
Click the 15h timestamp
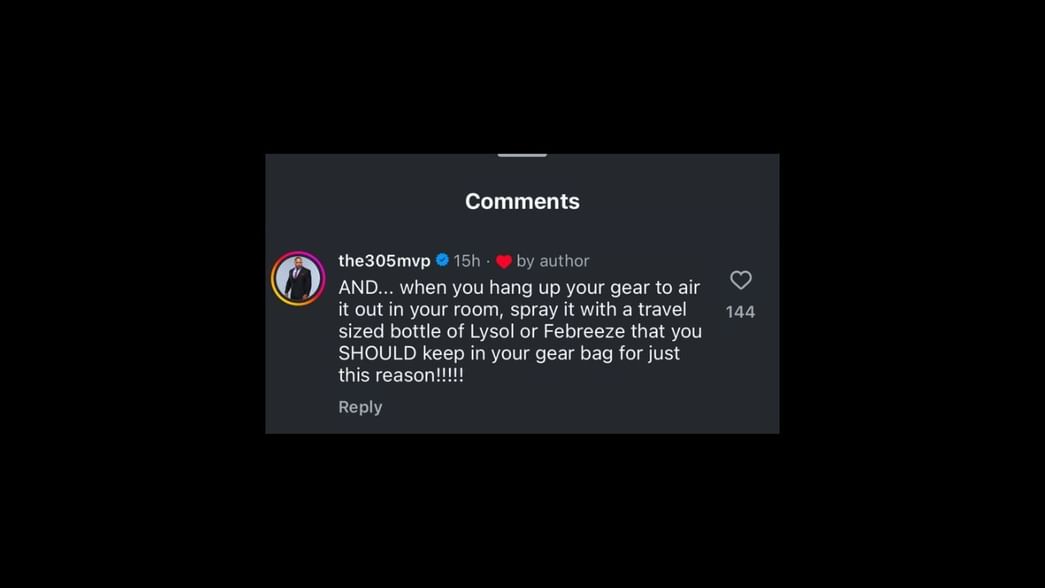click(x=467, y=261)
